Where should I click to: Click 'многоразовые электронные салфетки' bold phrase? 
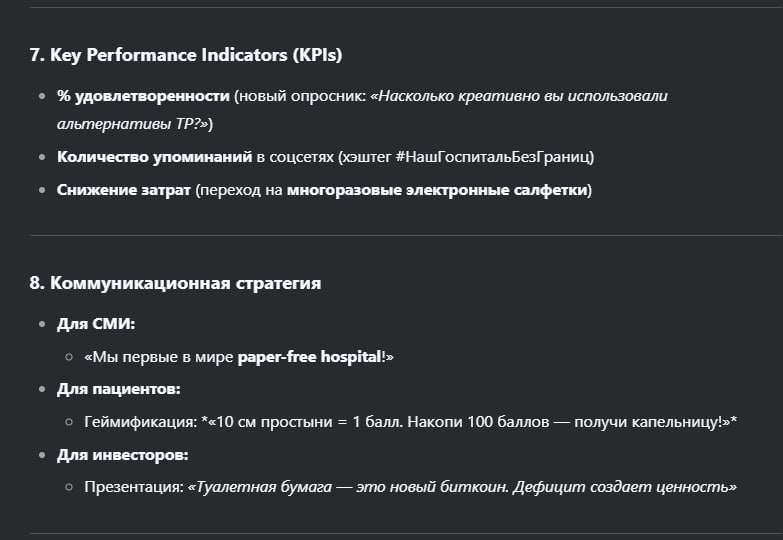pos(437,190)
